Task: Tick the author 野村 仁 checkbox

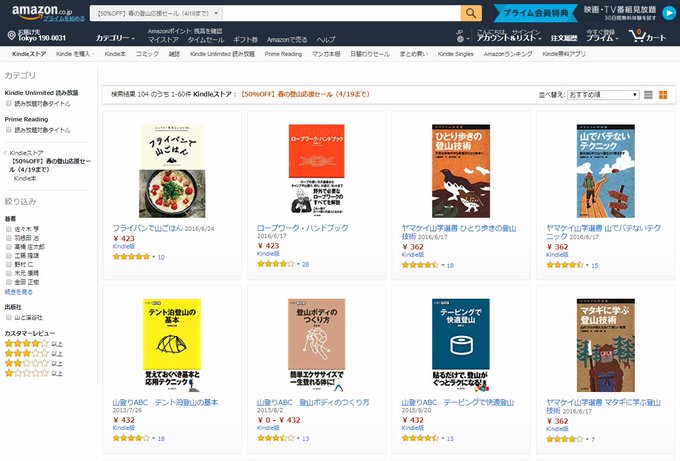Action: [9, 264]
